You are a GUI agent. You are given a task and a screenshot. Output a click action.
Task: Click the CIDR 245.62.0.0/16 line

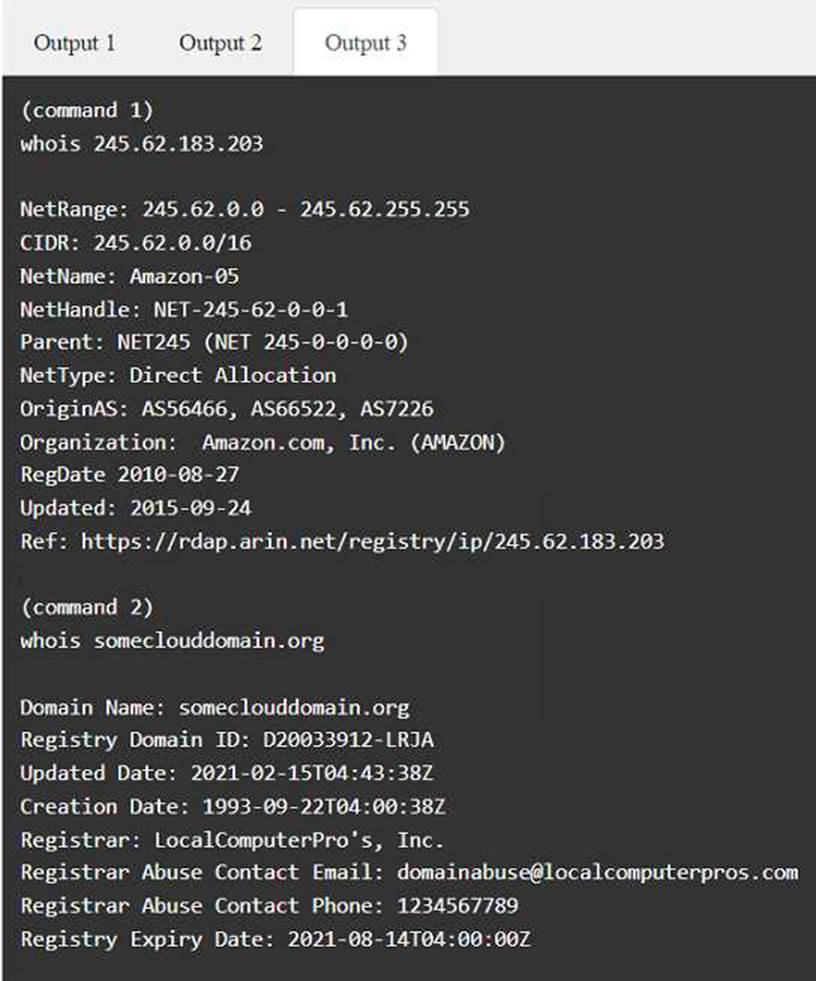136,243
